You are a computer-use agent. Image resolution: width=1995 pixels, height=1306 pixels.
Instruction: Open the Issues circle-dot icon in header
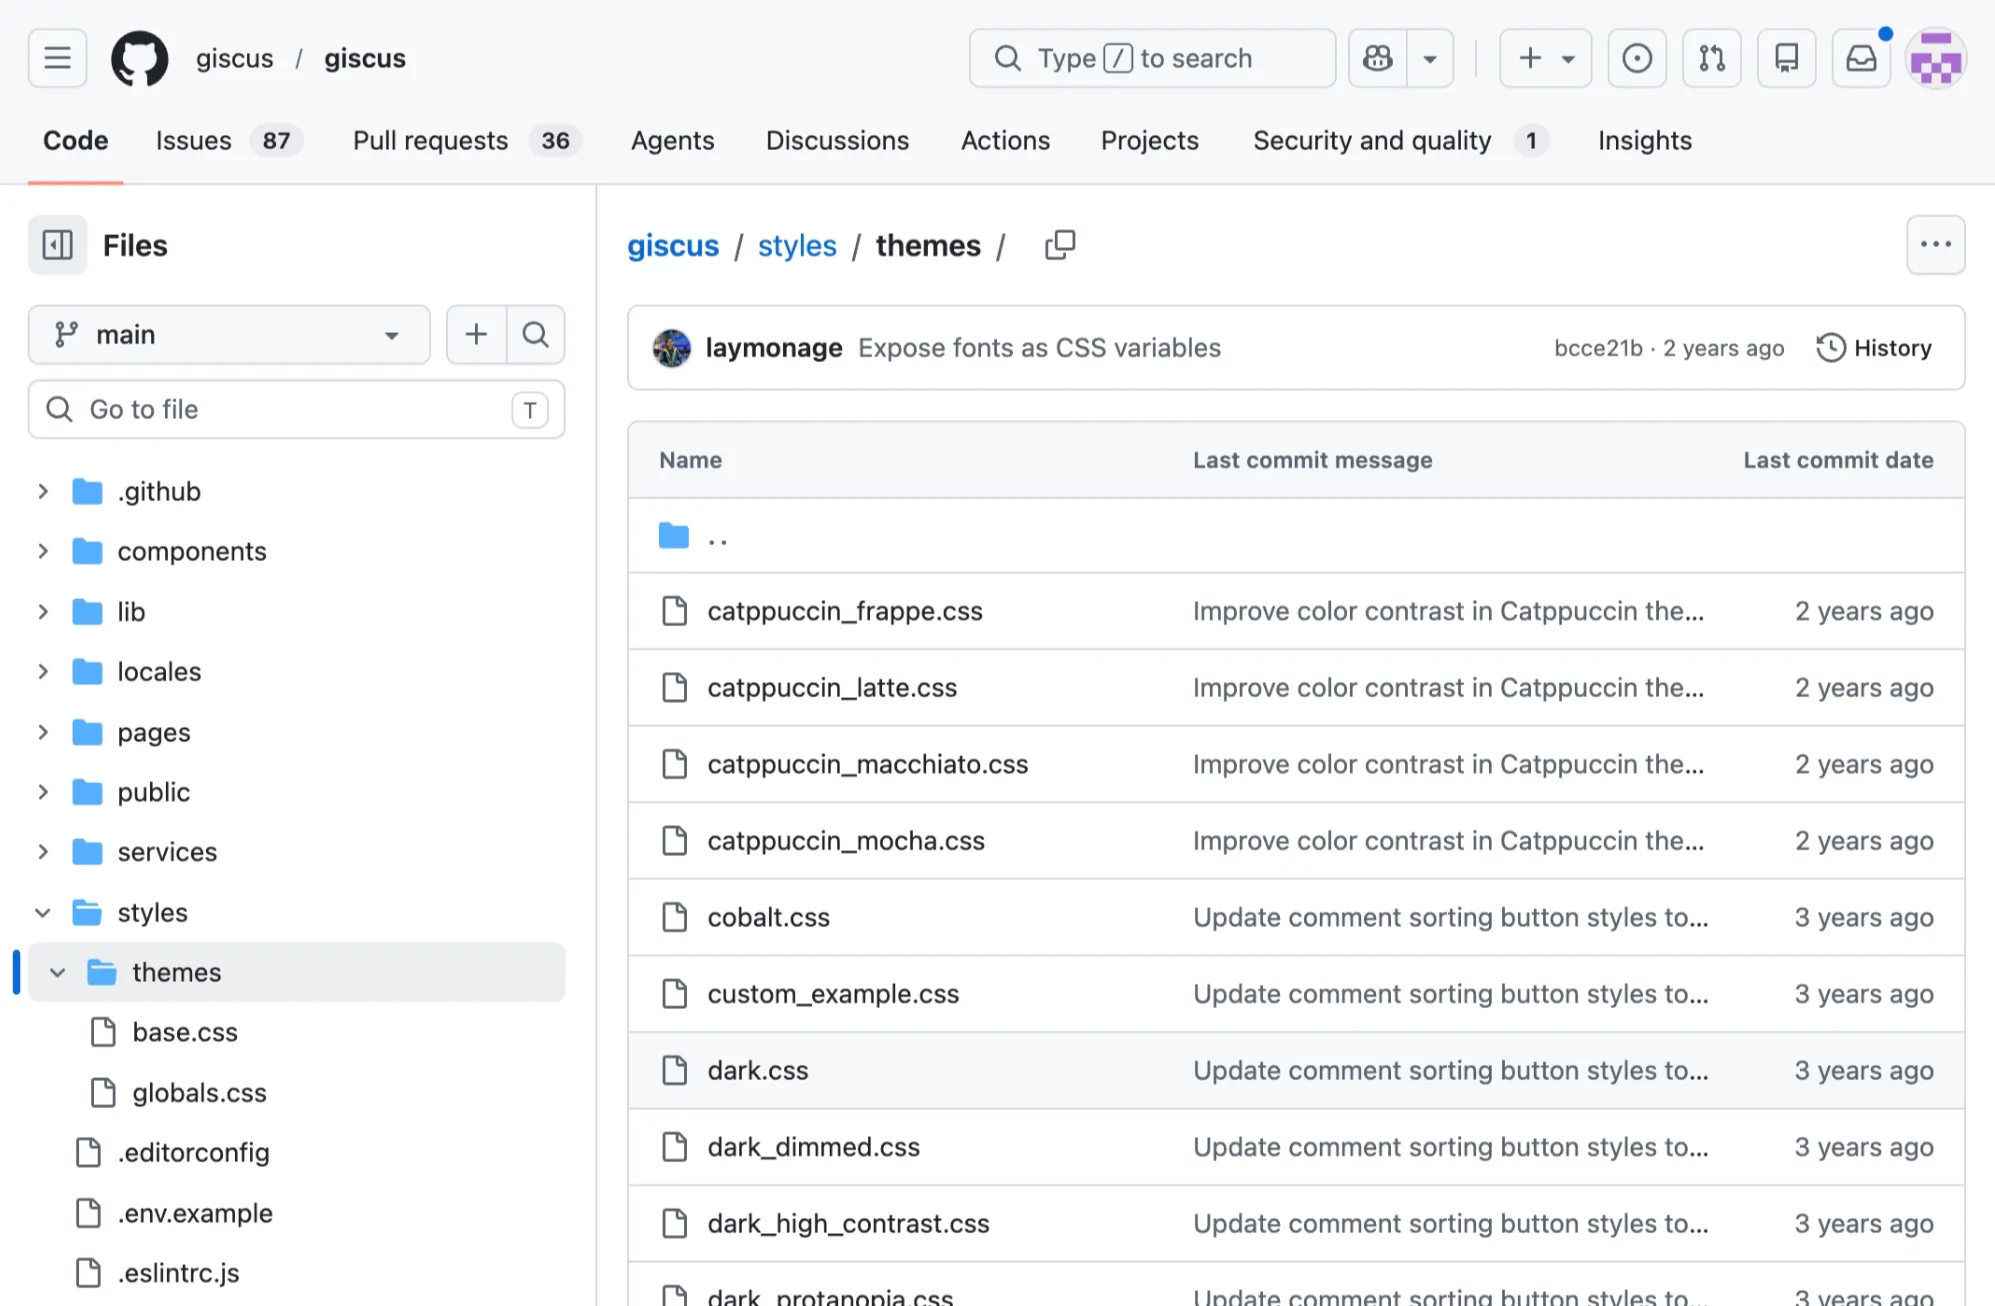click(x=1637, y=58)
